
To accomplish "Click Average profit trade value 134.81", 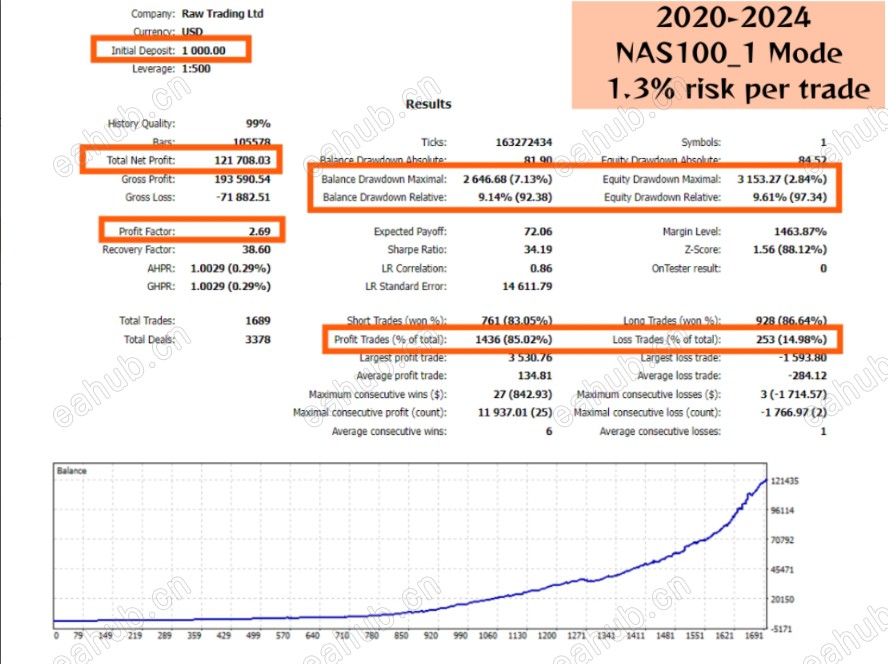I will pos(535,376).
